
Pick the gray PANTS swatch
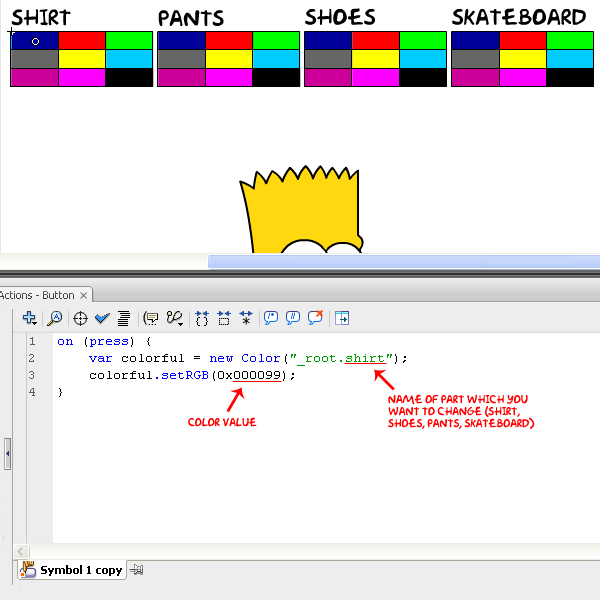(182, 59)
